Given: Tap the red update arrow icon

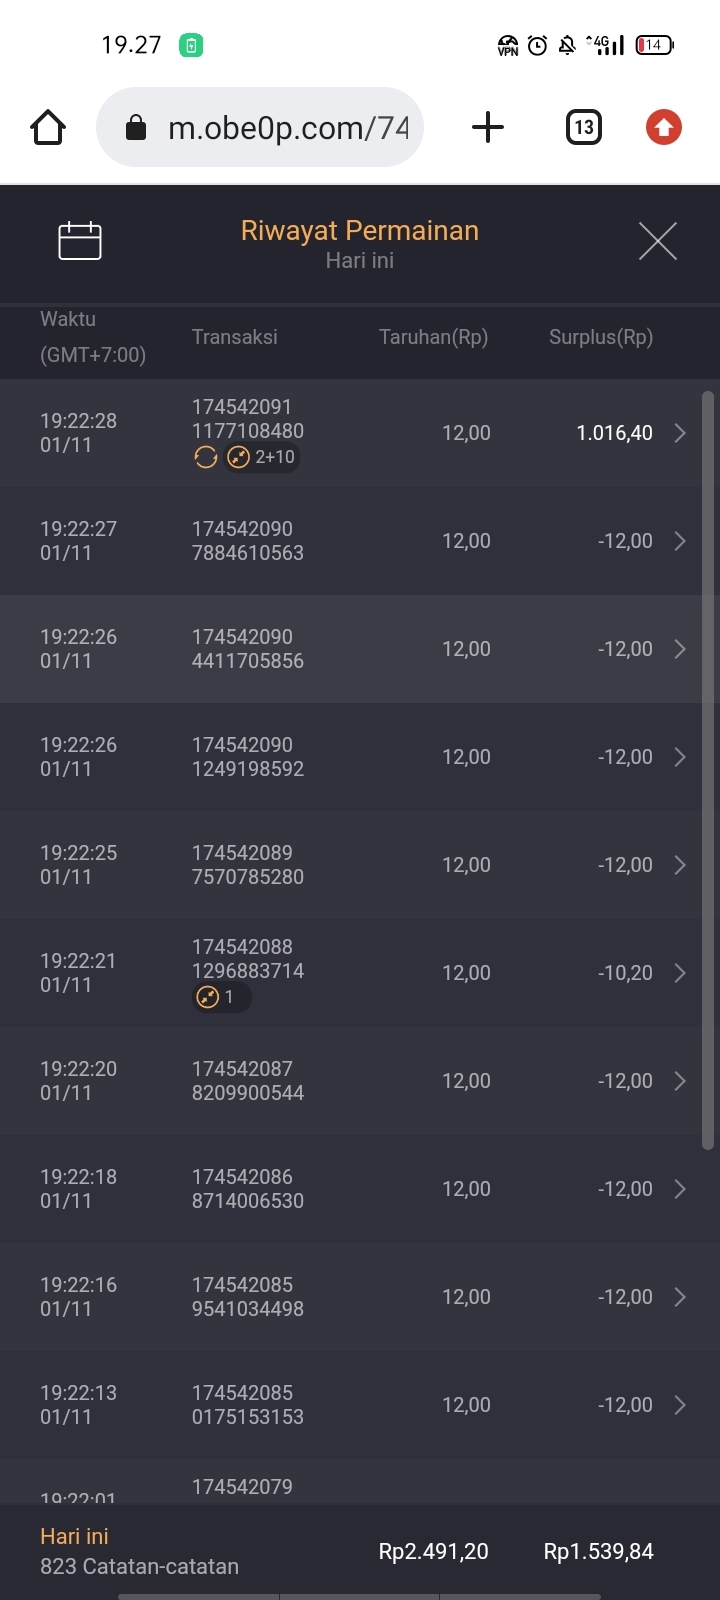Looking at the screenshot, I should click(x=663, y=128).
